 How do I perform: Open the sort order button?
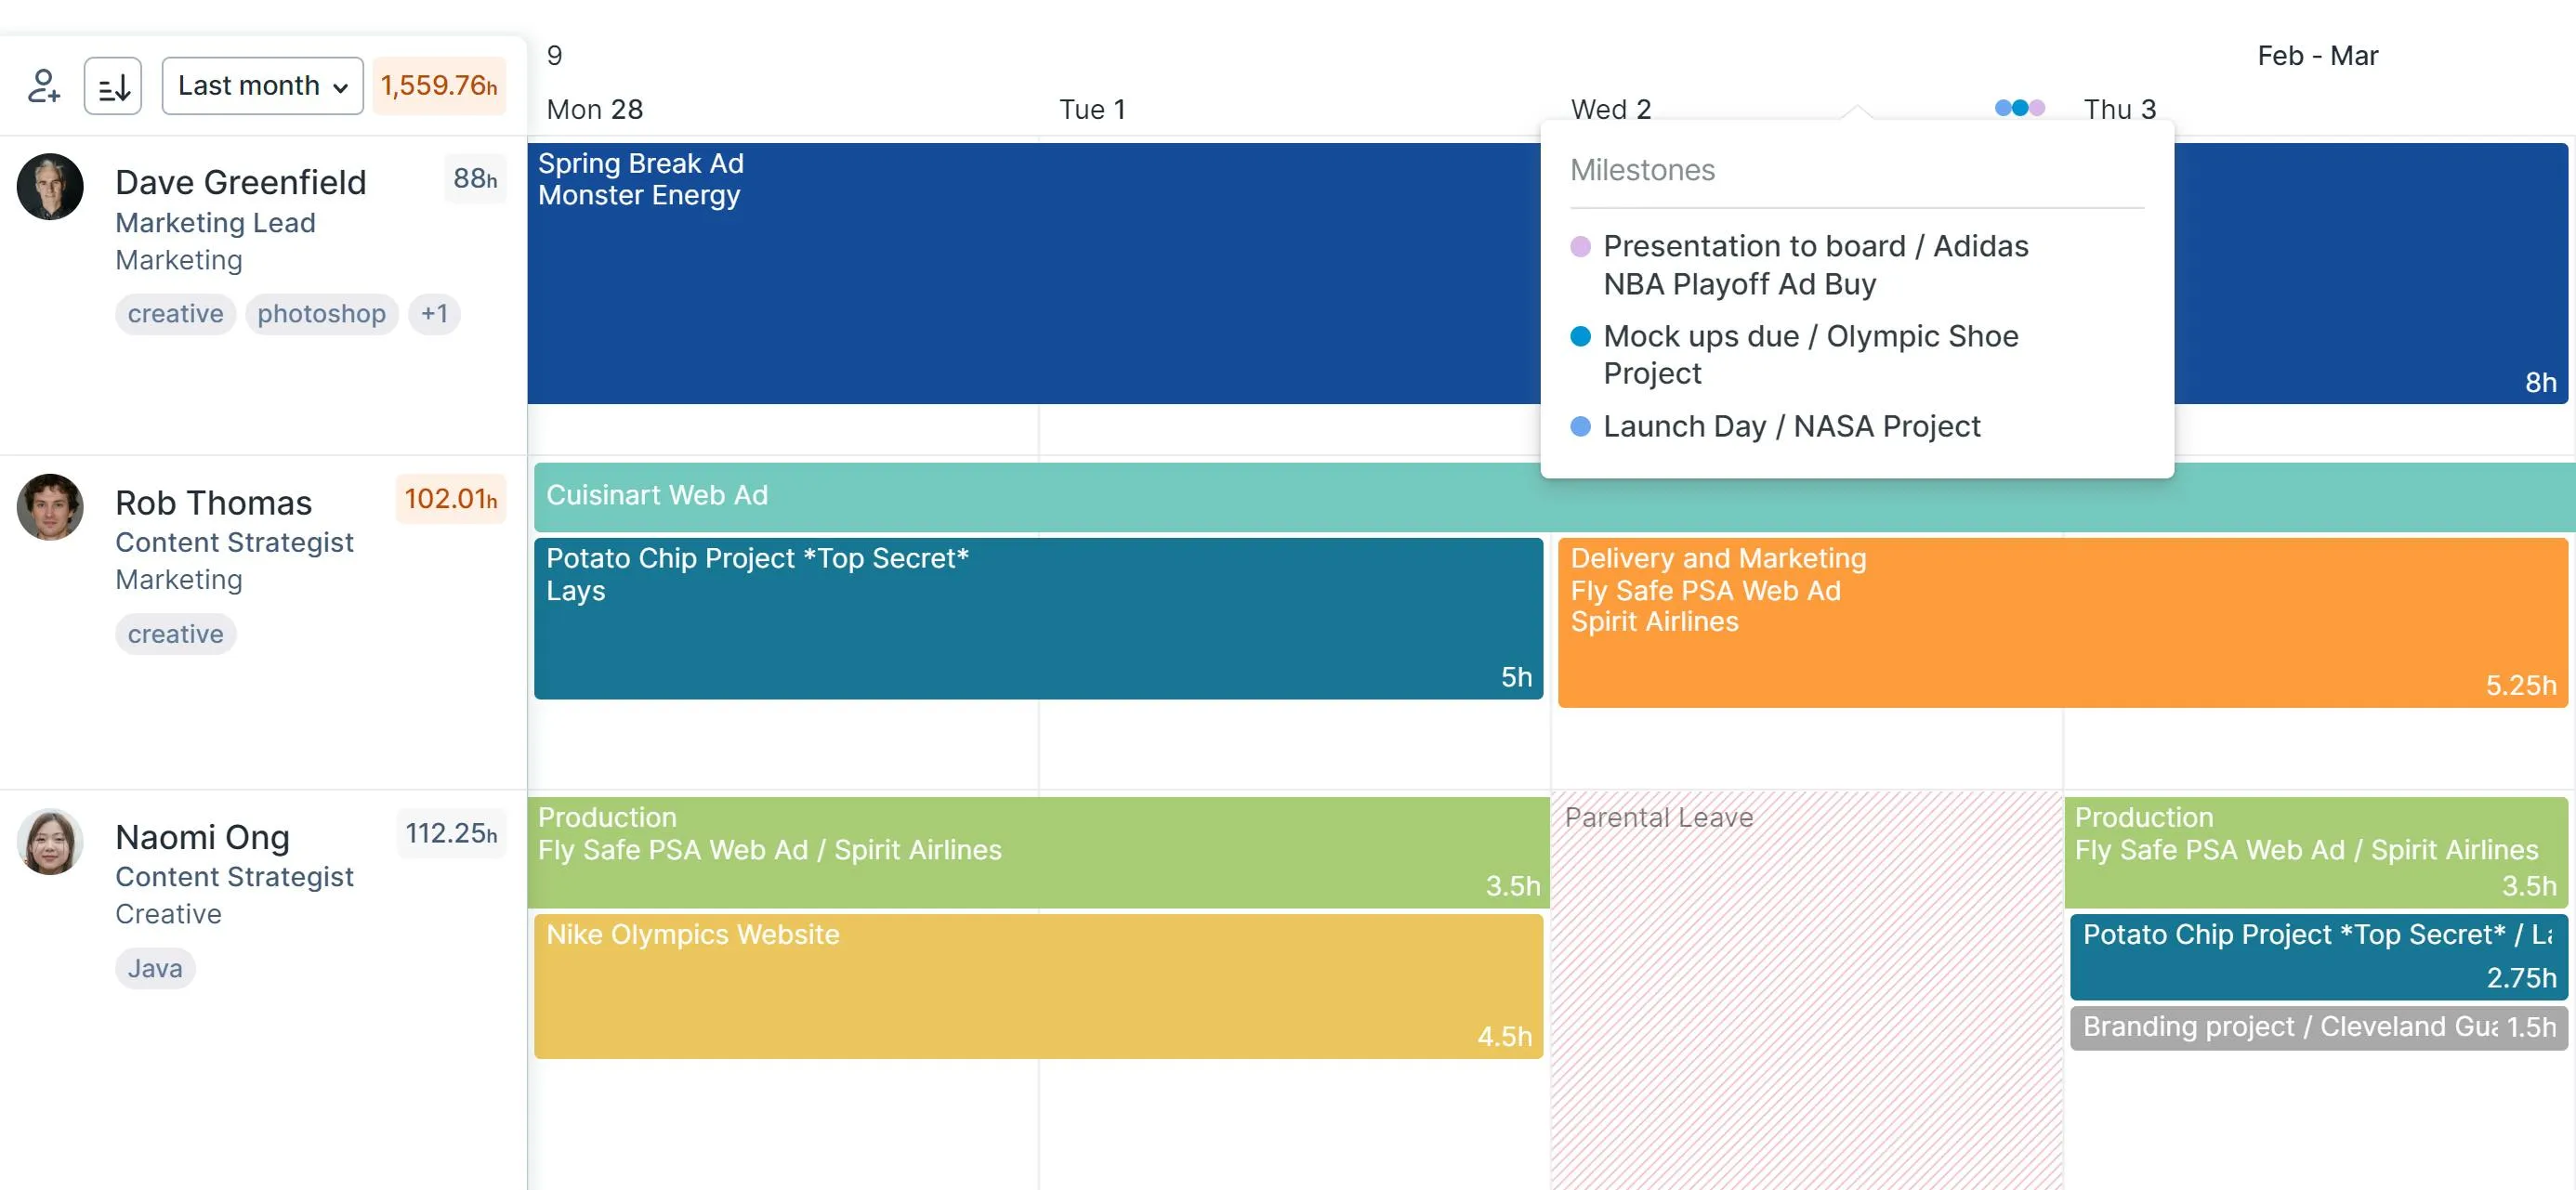point(113,86)
